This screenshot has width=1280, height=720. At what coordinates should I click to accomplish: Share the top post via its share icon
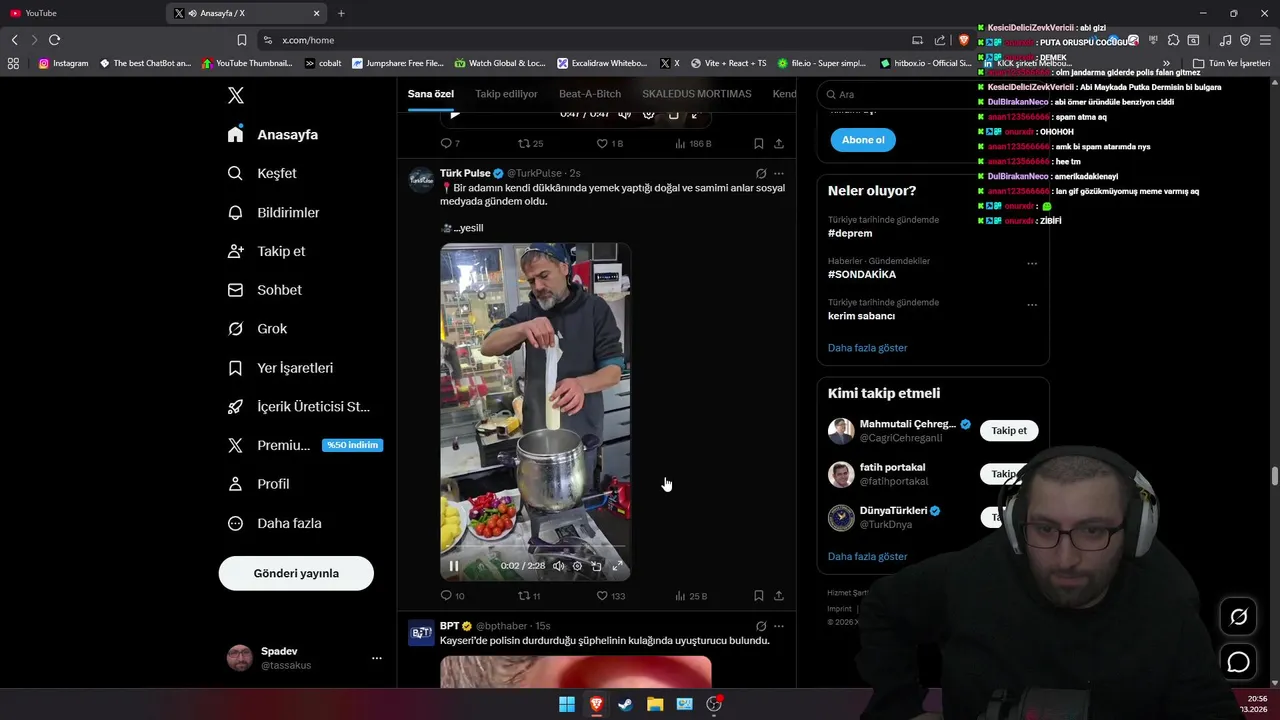click(x=778, y=144)
